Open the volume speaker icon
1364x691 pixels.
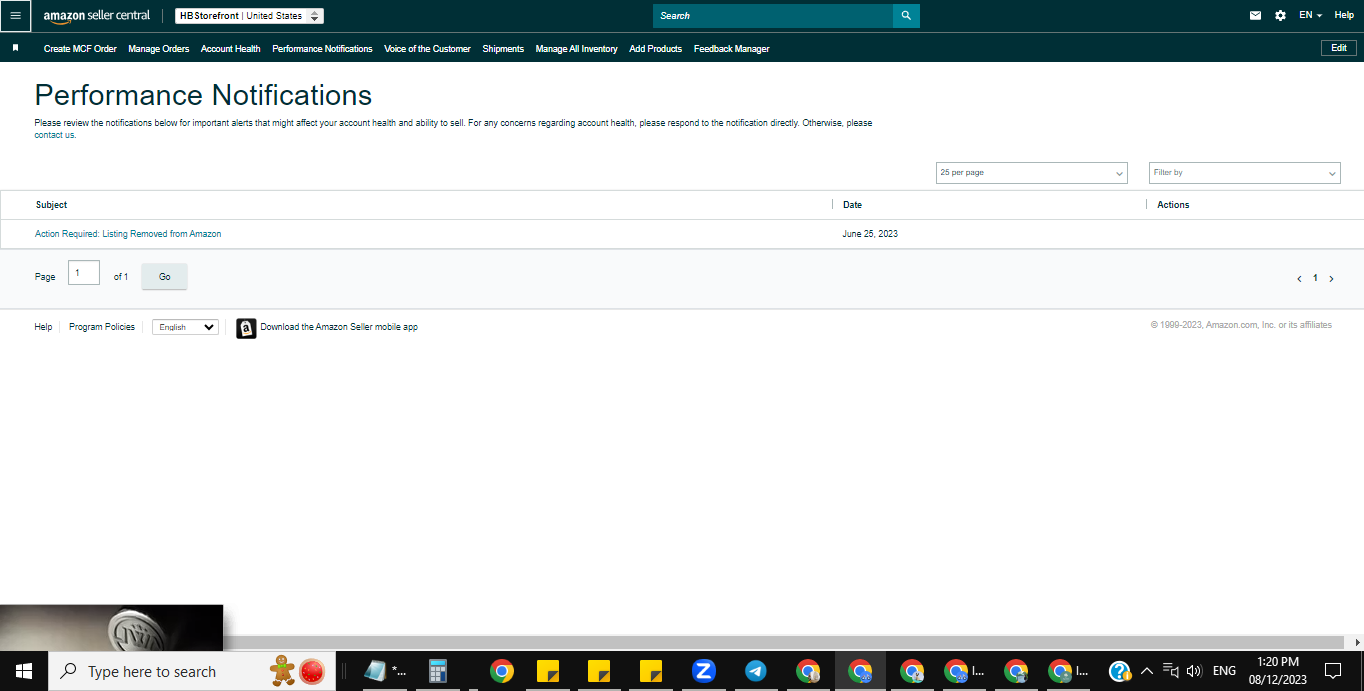point(1194,671)
